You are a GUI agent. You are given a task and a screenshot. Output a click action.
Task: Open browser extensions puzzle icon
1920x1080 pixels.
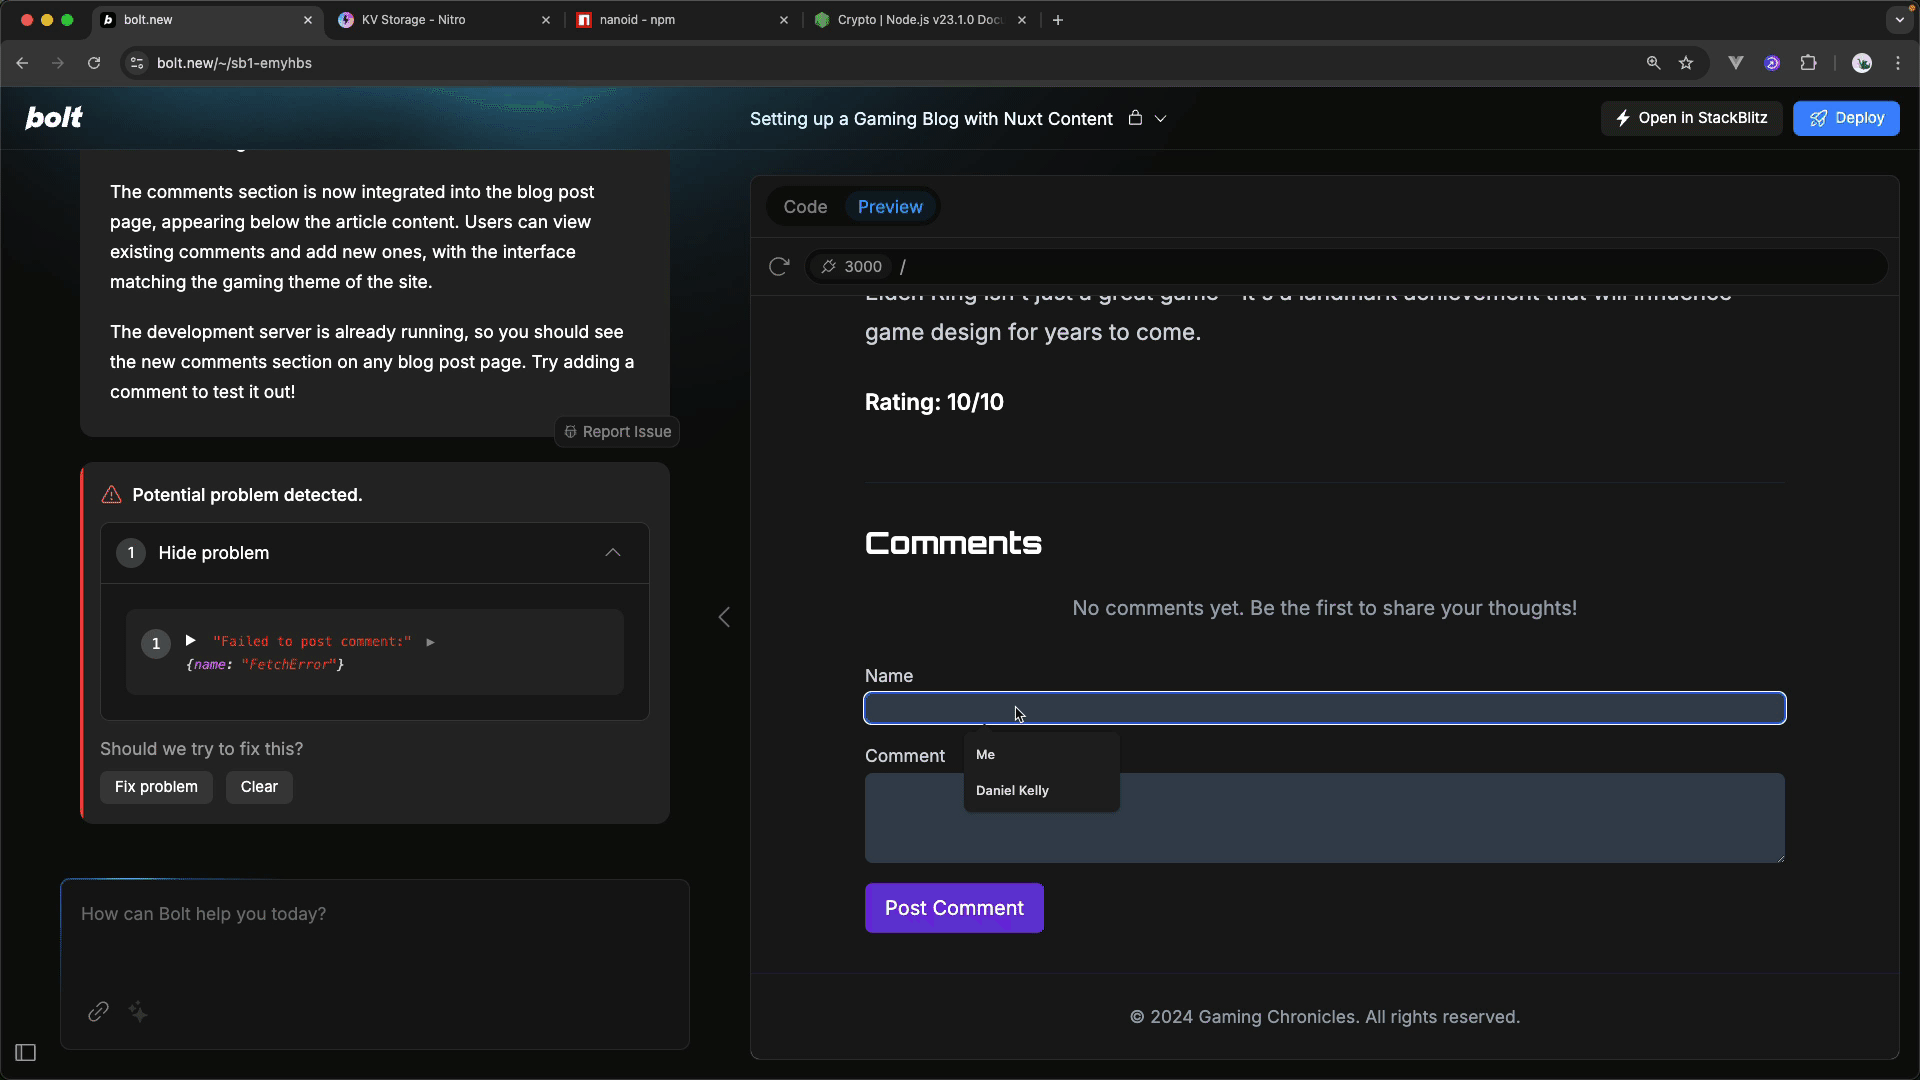pos(1808,63)
